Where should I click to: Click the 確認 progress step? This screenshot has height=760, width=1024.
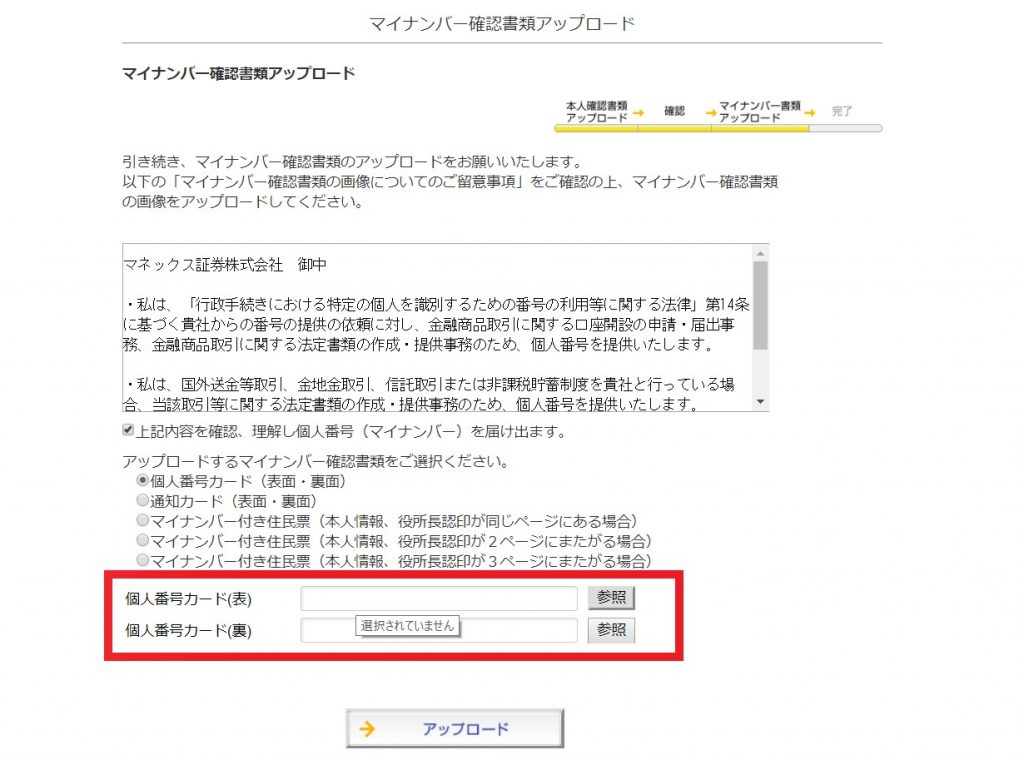pyautogui.click(x=675, y=111)
